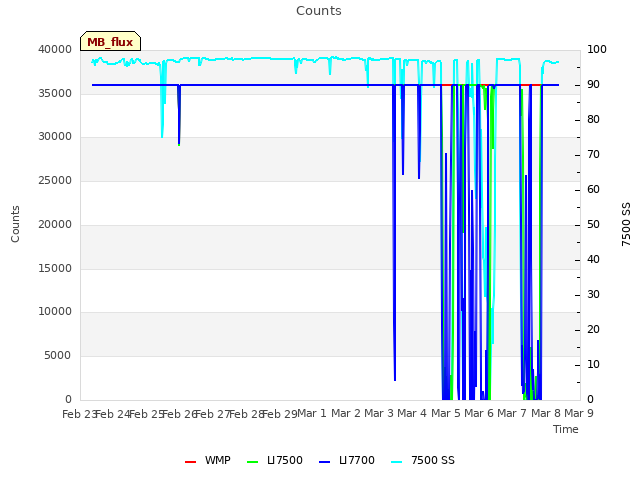640x480 pixels.
Task: Click the 25000 y-axis tick label
Action: click(x=55, y=180)
